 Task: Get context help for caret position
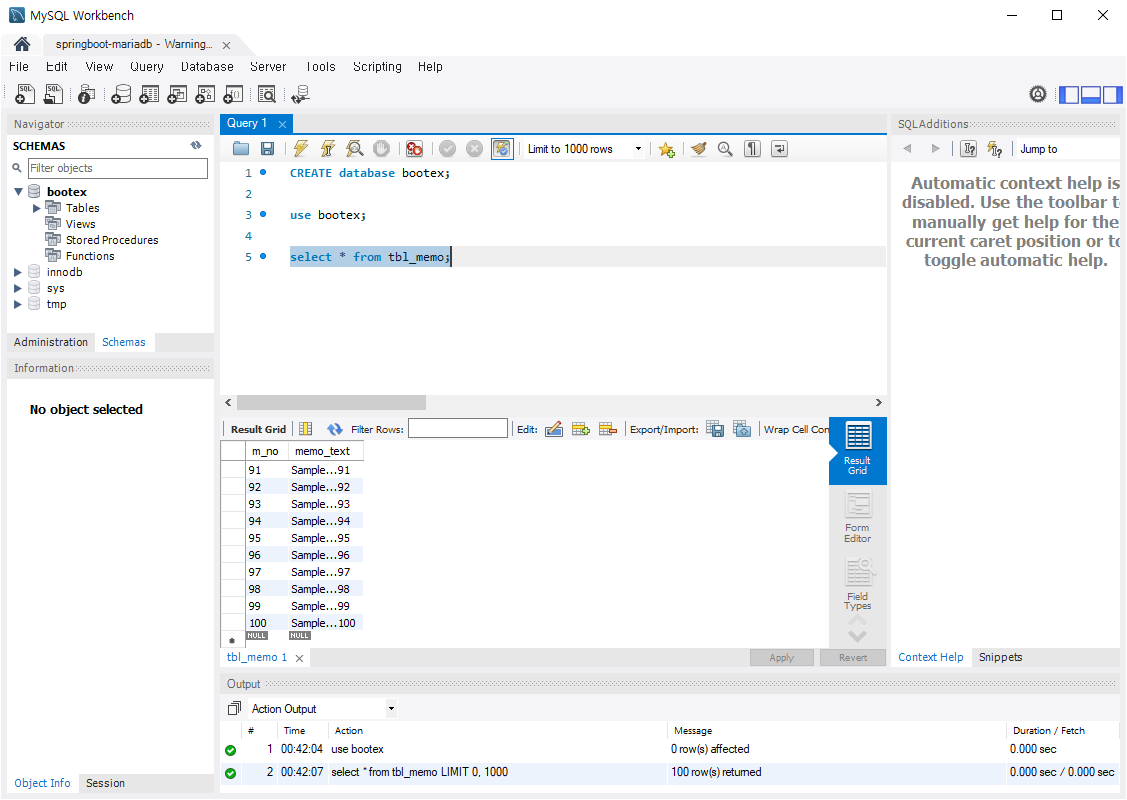(969, 149)
